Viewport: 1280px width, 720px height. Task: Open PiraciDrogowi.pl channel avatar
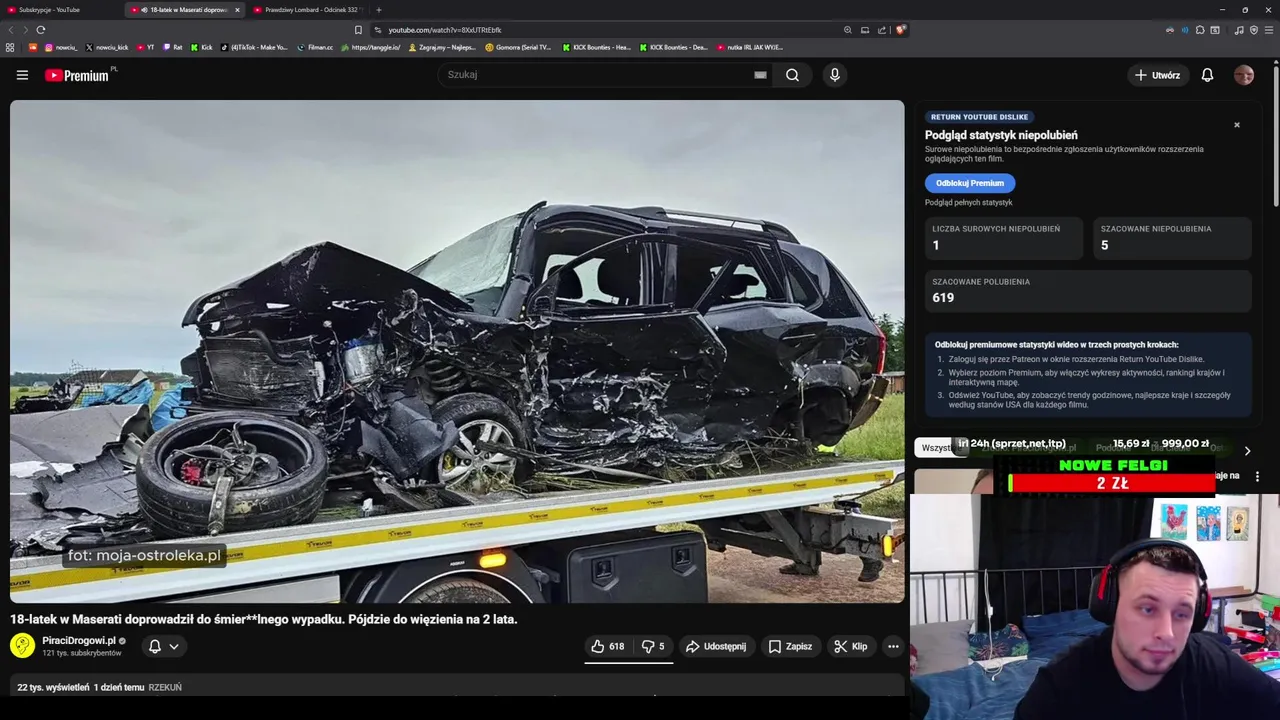[x=22, y=646]
